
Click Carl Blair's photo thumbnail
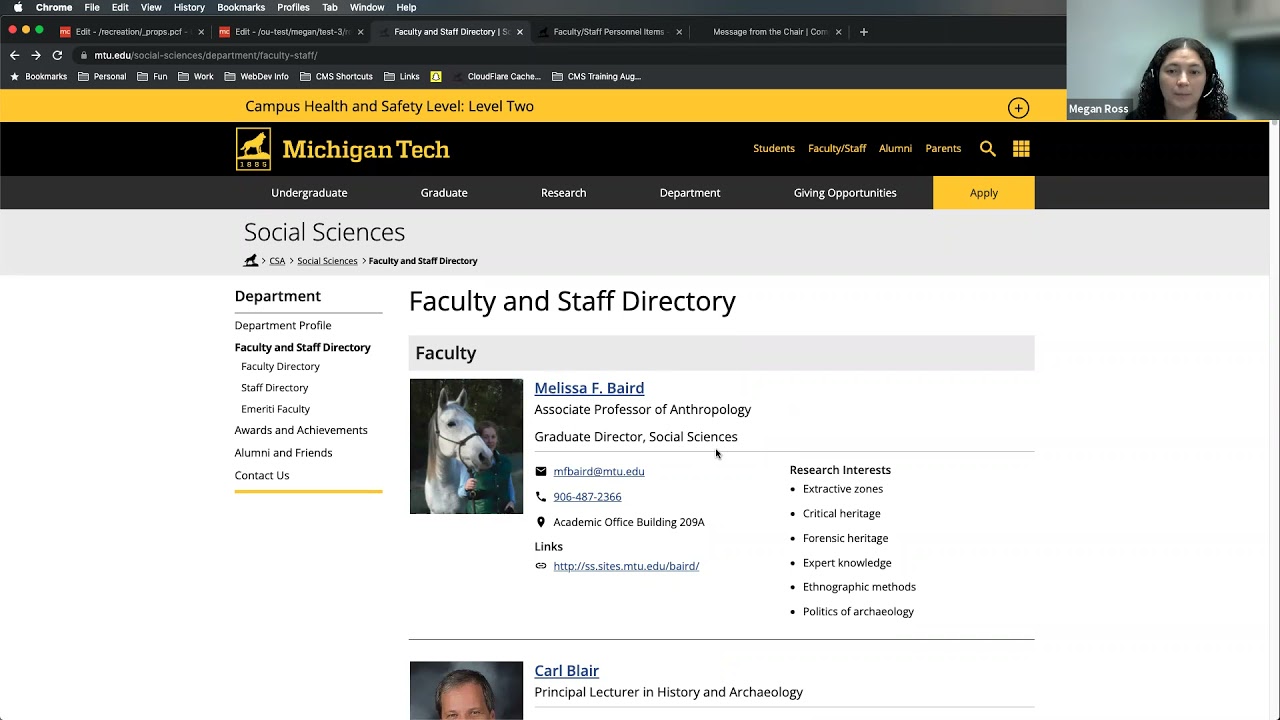click(466, 690)
